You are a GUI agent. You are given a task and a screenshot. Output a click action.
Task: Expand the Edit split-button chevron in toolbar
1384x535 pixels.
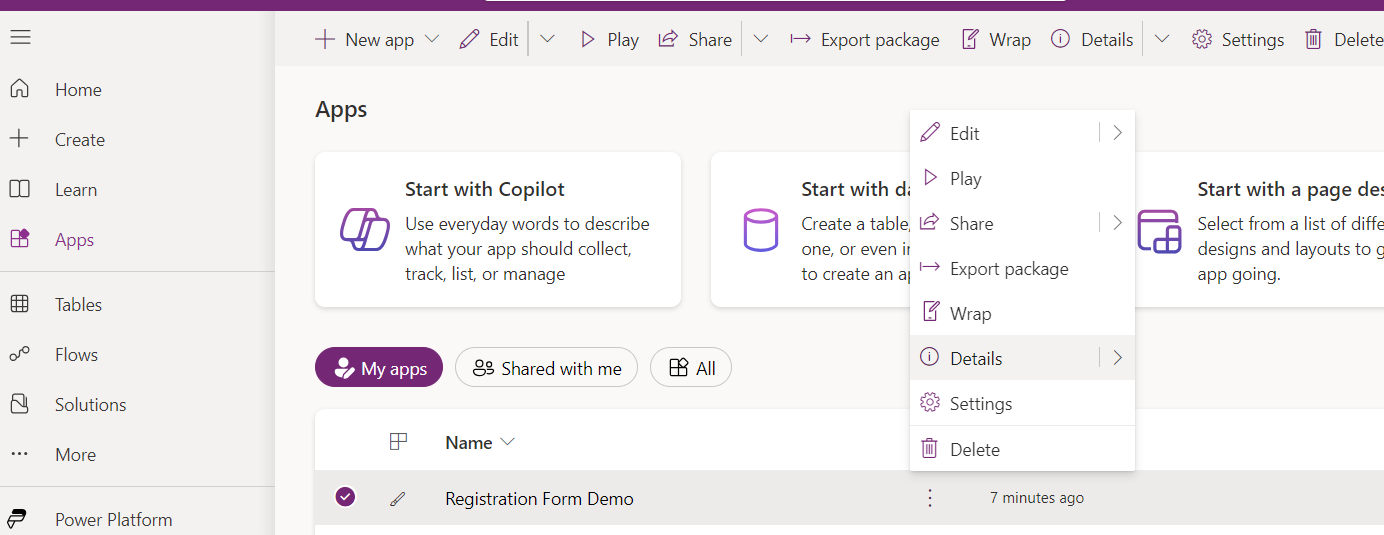coord(547,40)
